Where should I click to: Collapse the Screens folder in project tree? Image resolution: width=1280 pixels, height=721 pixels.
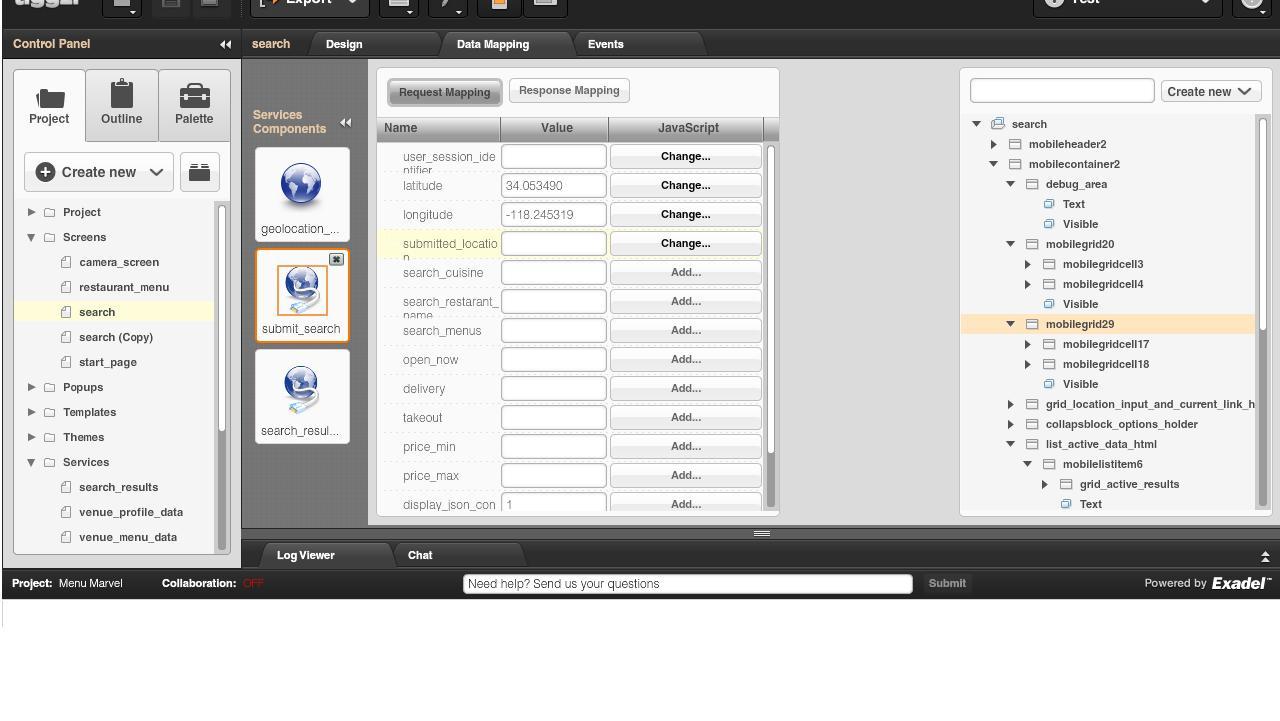(x=32, y=237)
